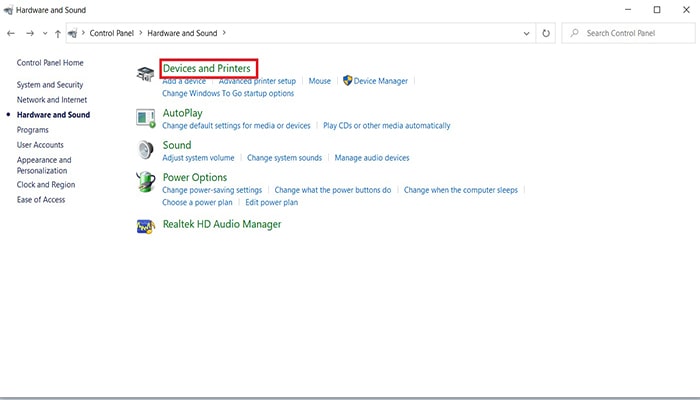Open the Power Options heading
This screenshot has height=400, width=700.
tap(195, 177)
